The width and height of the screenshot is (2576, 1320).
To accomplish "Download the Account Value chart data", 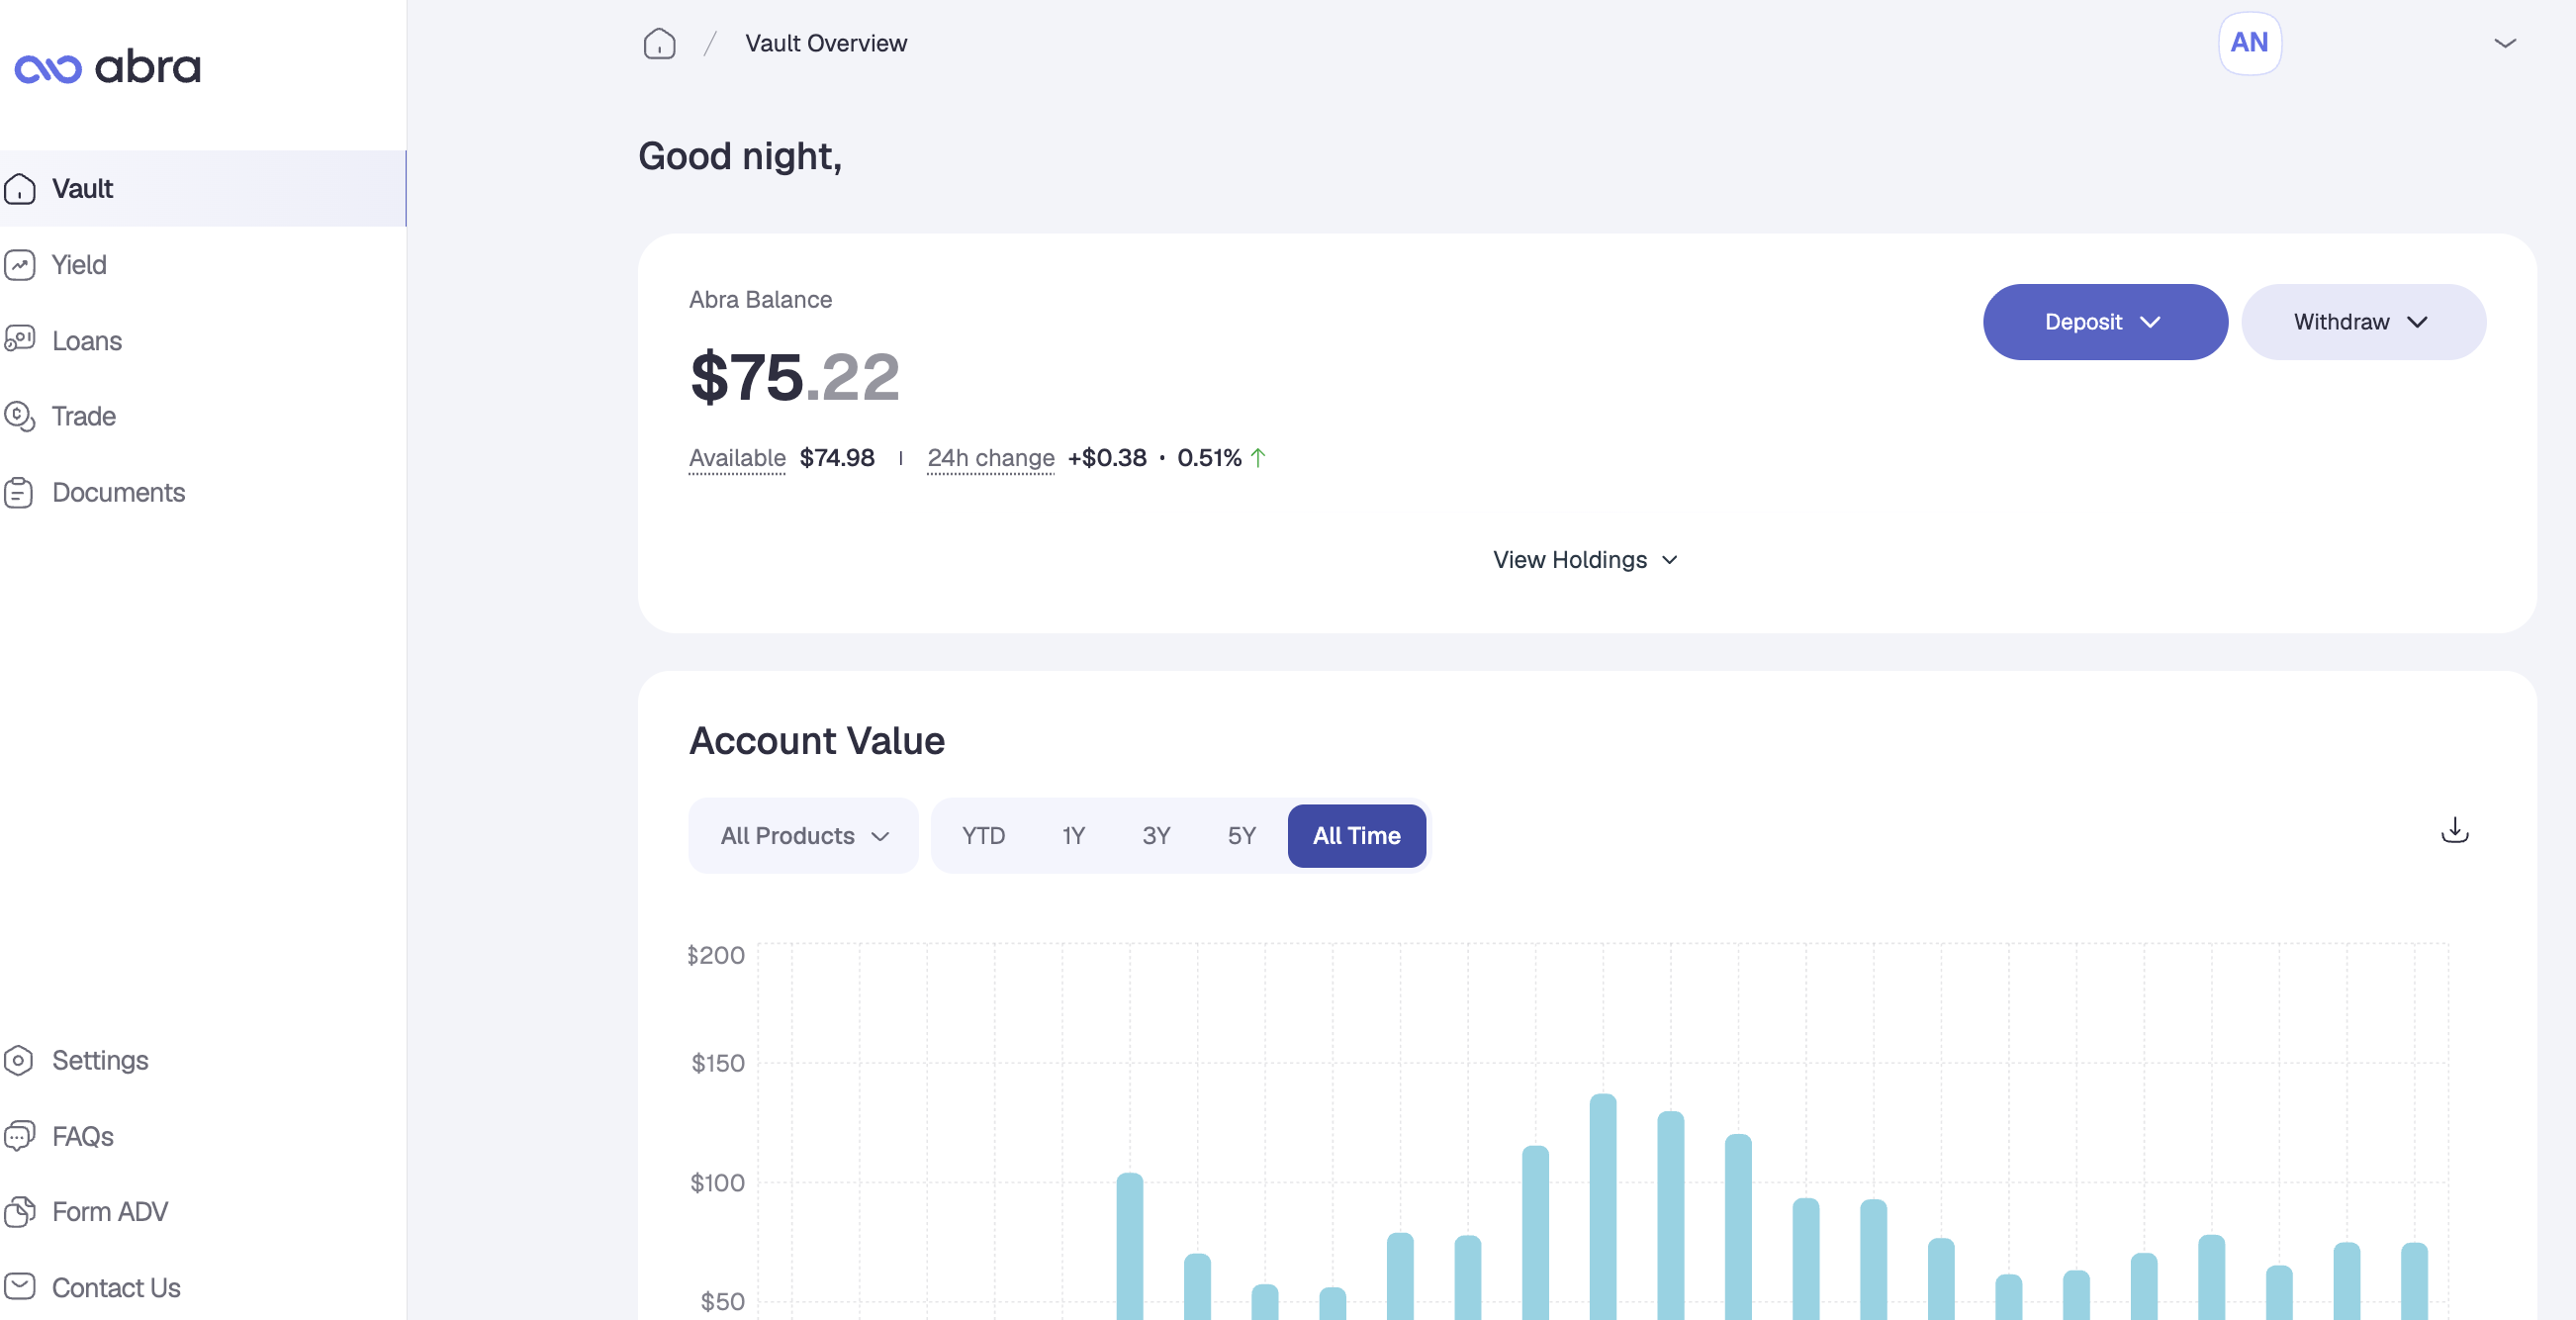I will [x=2455, y=831].
